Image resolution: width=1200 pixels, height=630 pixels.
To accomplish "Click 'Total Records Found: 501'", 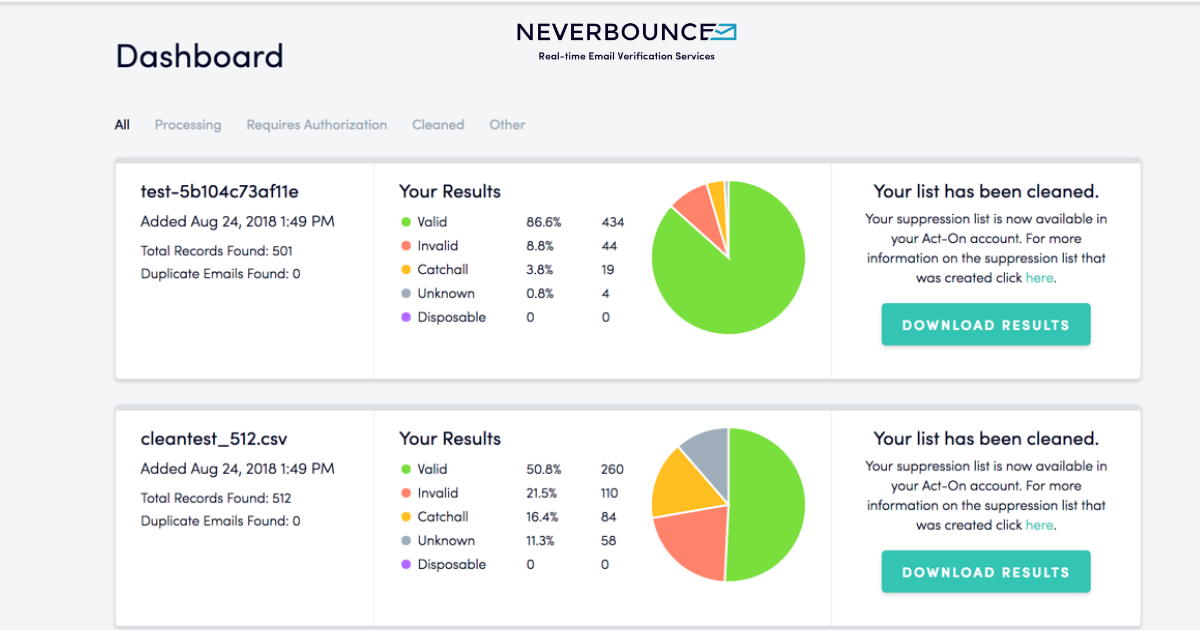I will click(x=217, y=251).
